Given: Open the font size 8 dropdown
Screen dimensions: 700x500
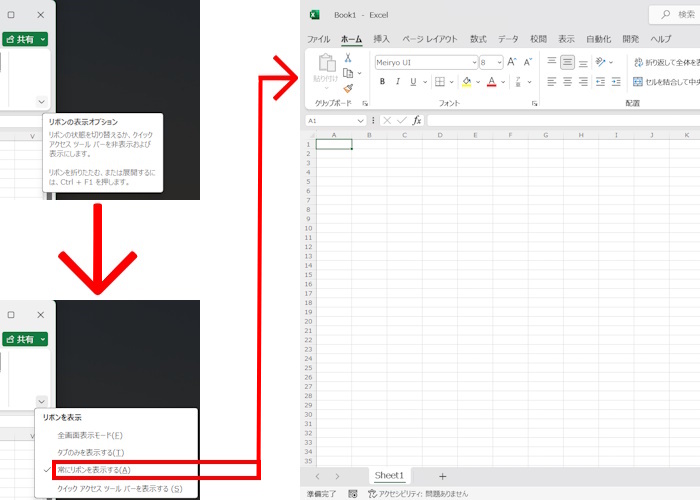Looking at the screenshot, I should pos(499,62).
